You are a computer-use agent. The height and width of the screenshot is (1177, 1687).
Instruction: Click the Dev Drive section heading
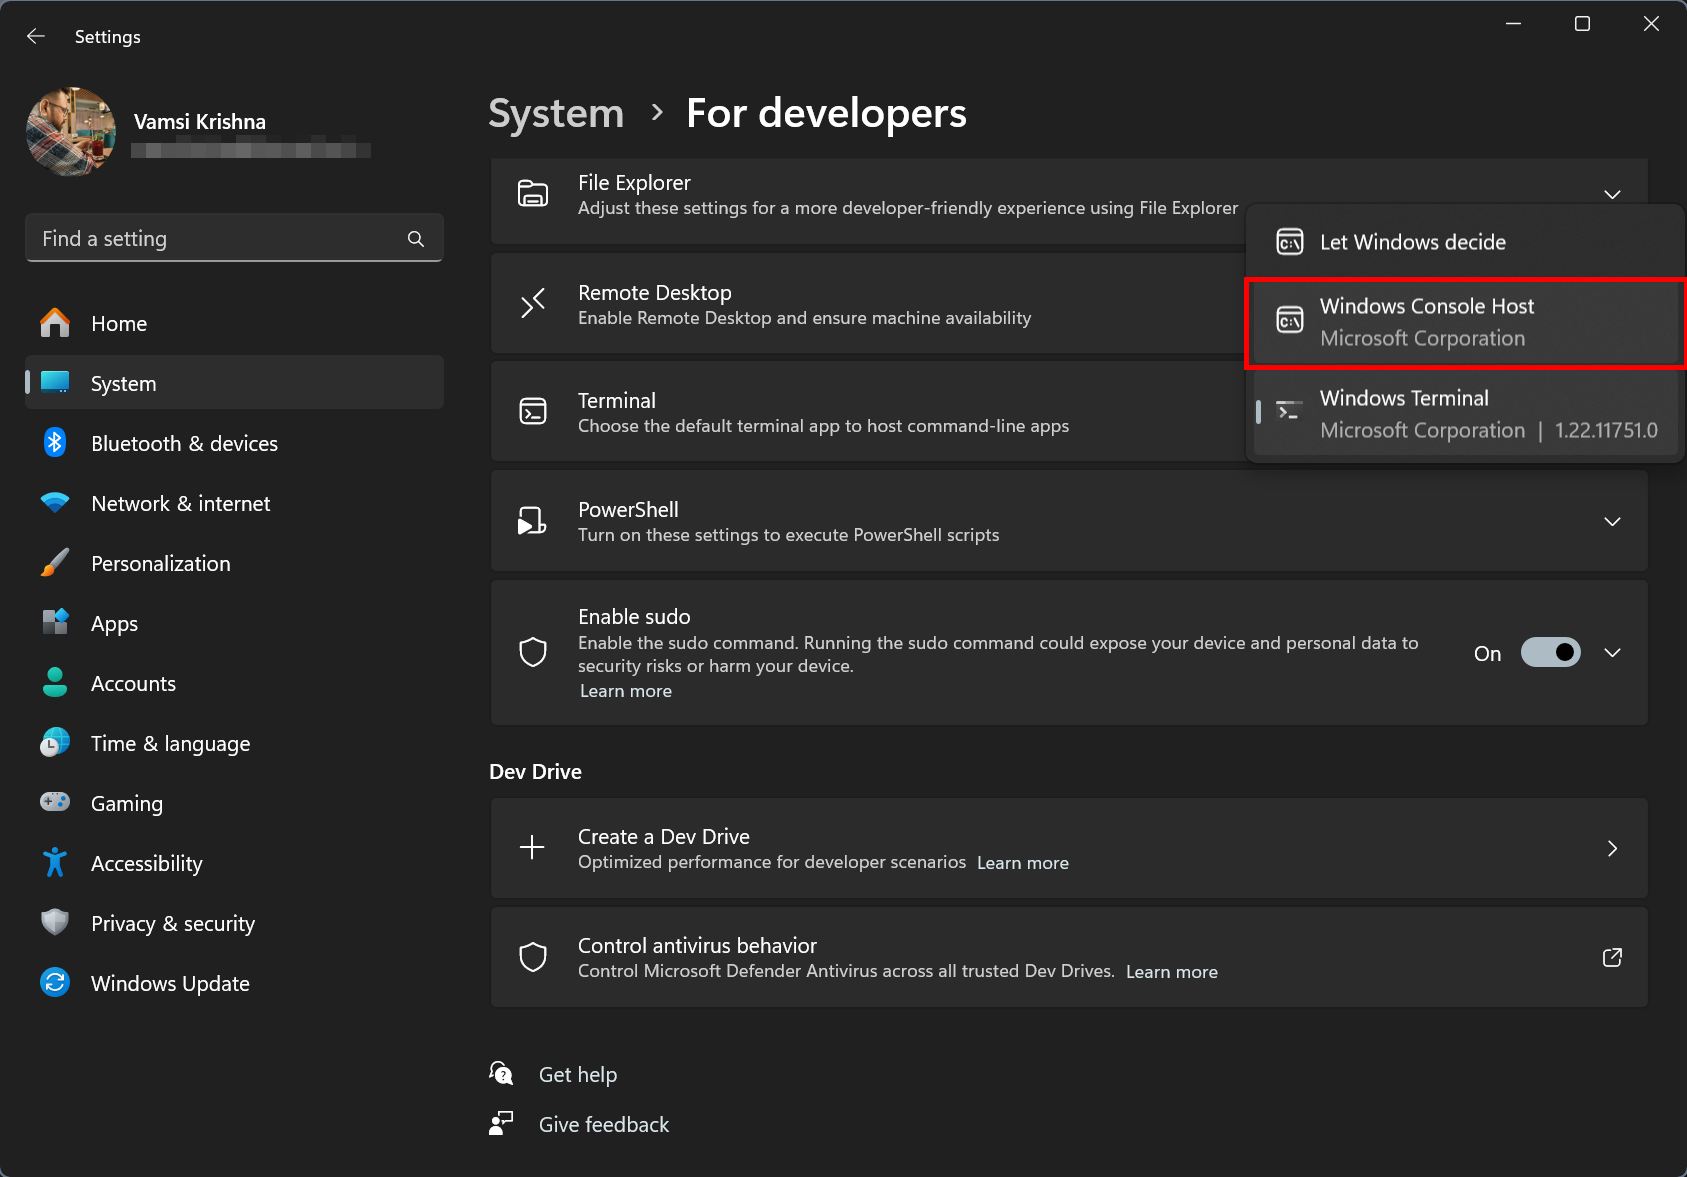(535, 771)
